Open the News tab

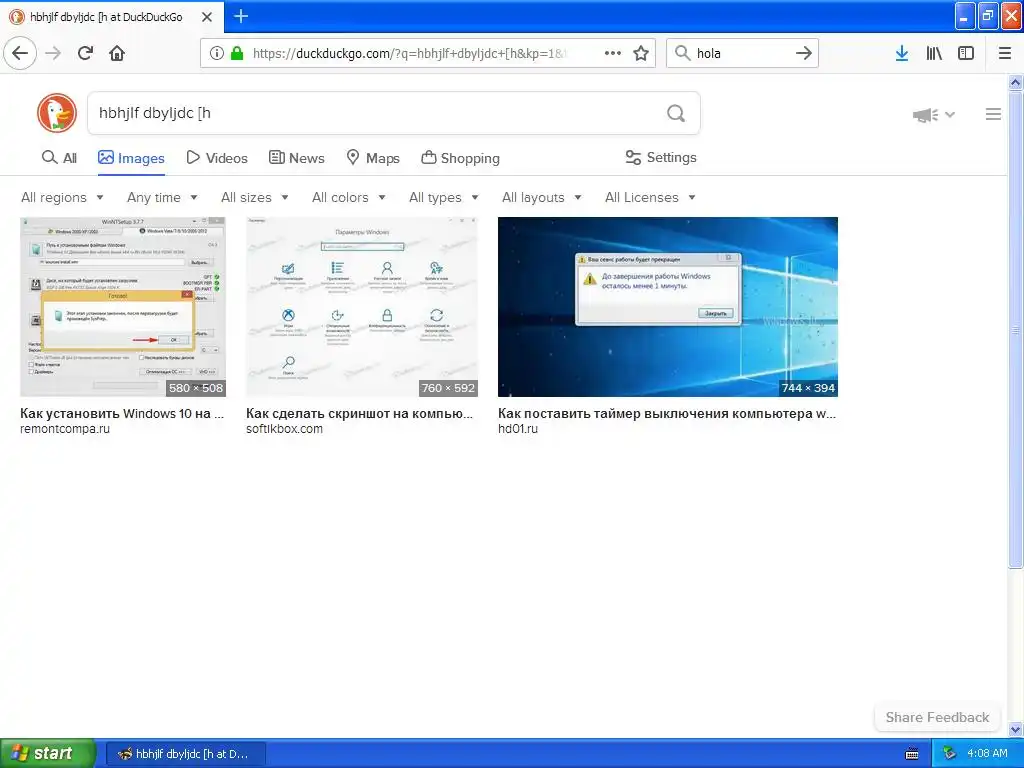tap(297, 158)
